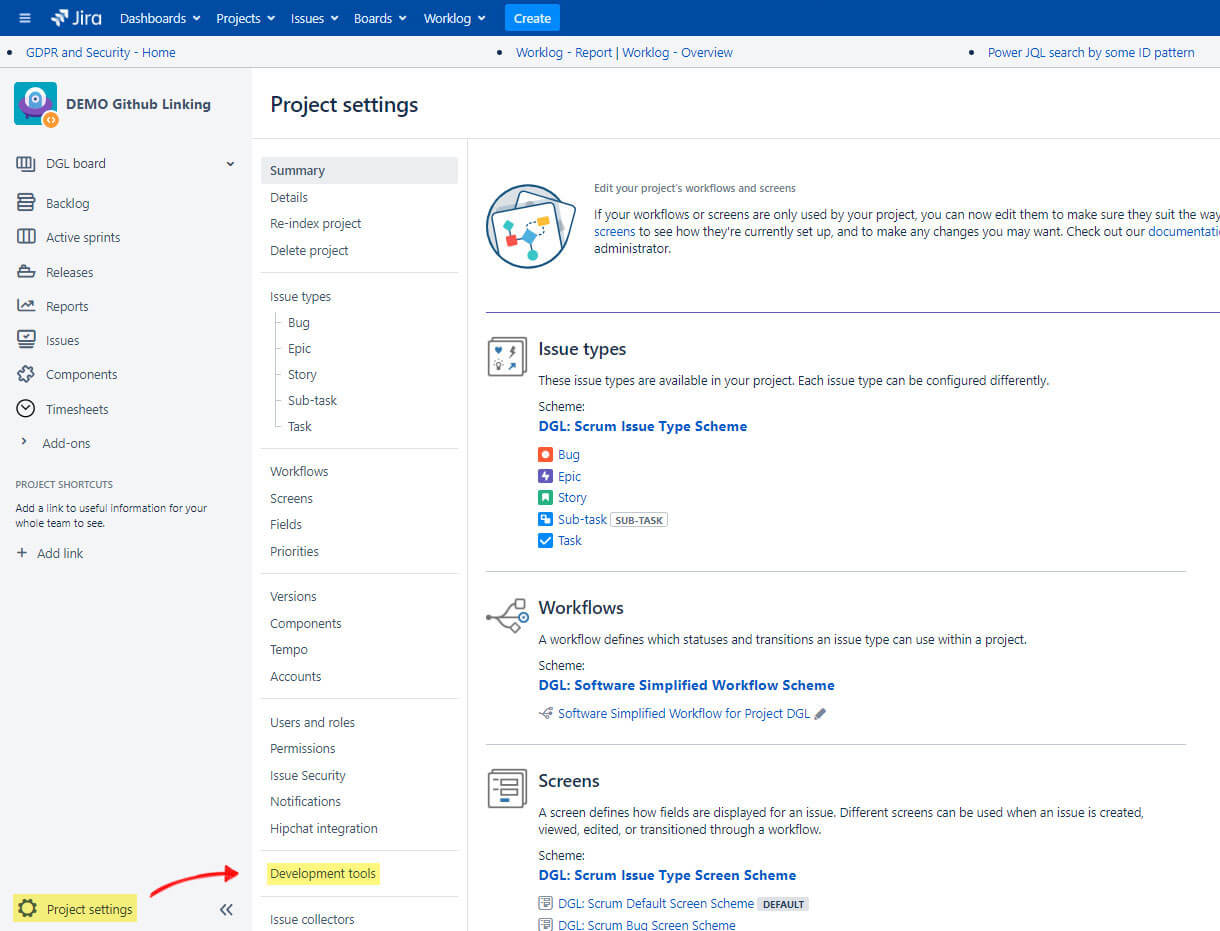
Task: Open Worklog - Report link
Action: 564,52
